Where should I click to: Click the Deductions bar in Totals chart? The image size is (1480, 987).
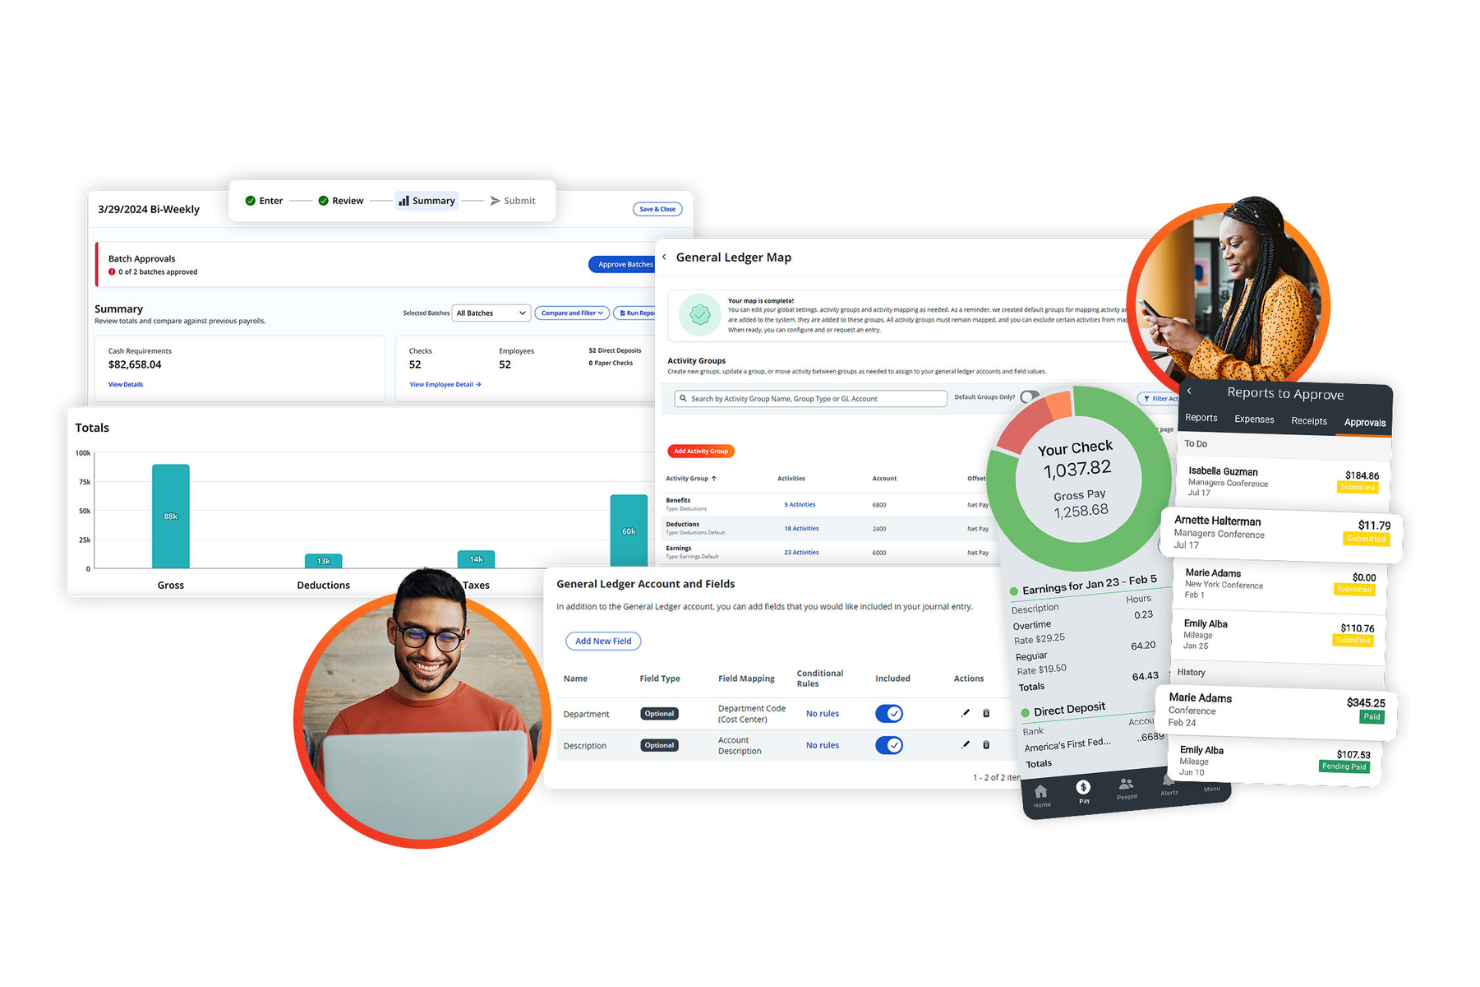point(323,561)
